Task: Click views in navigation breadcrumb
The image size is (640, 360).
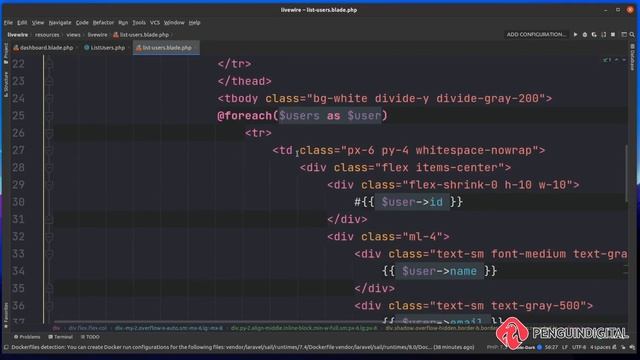Action: point(73,35)
